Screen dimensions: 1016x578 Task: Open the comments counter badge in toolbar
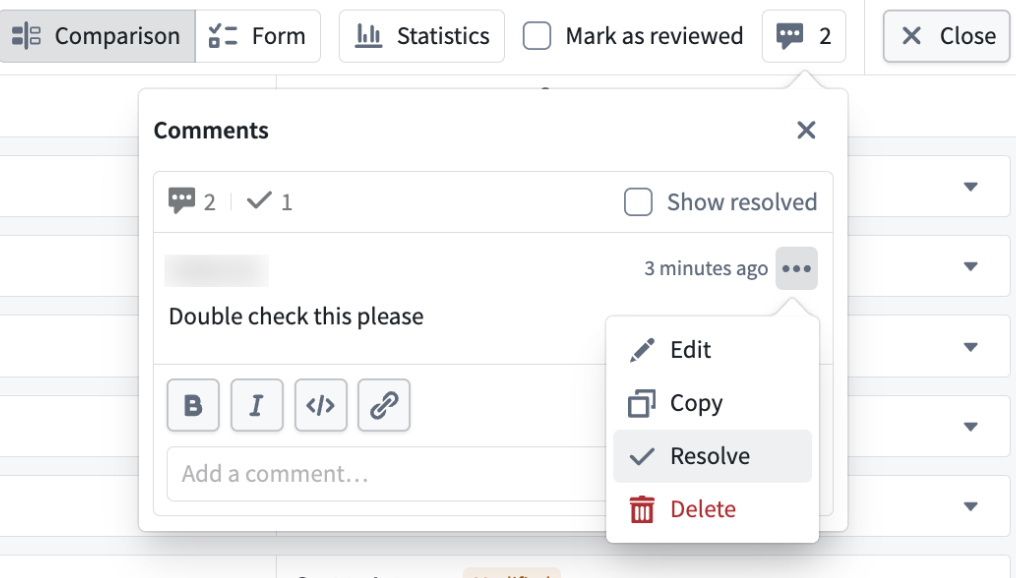(804, 35)
